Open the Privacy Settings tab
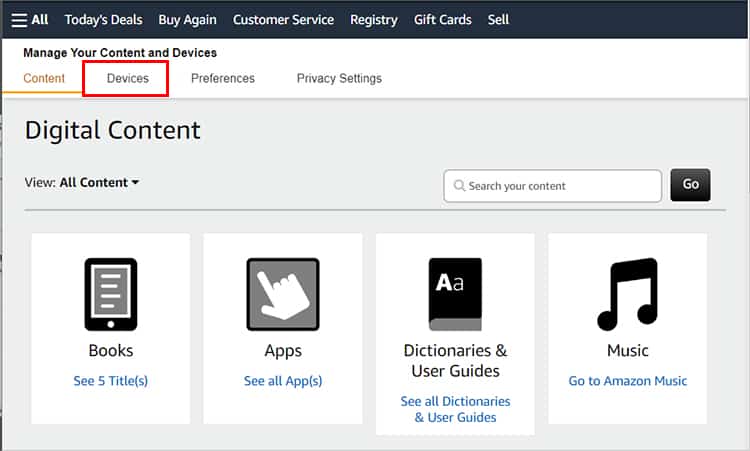The width and height of the screenshot is (750, 451). (339, 78)
